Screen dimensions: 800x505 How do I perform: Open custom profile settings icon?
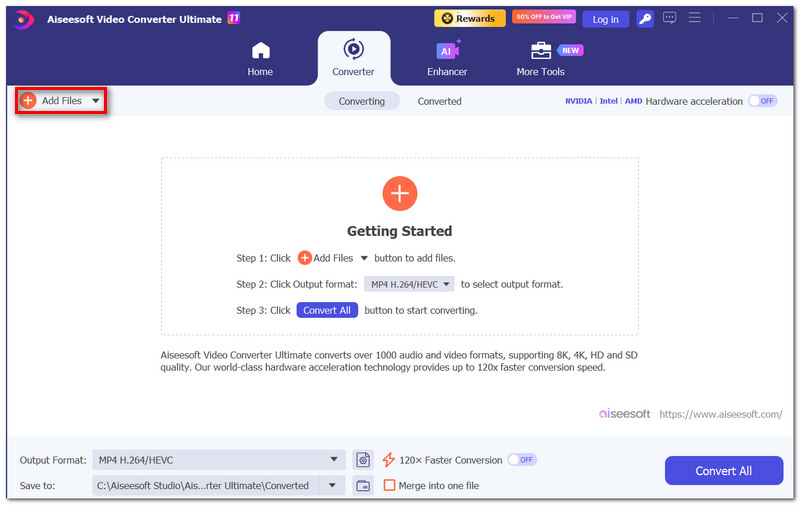pyautogui.click(x=363, y=460)
